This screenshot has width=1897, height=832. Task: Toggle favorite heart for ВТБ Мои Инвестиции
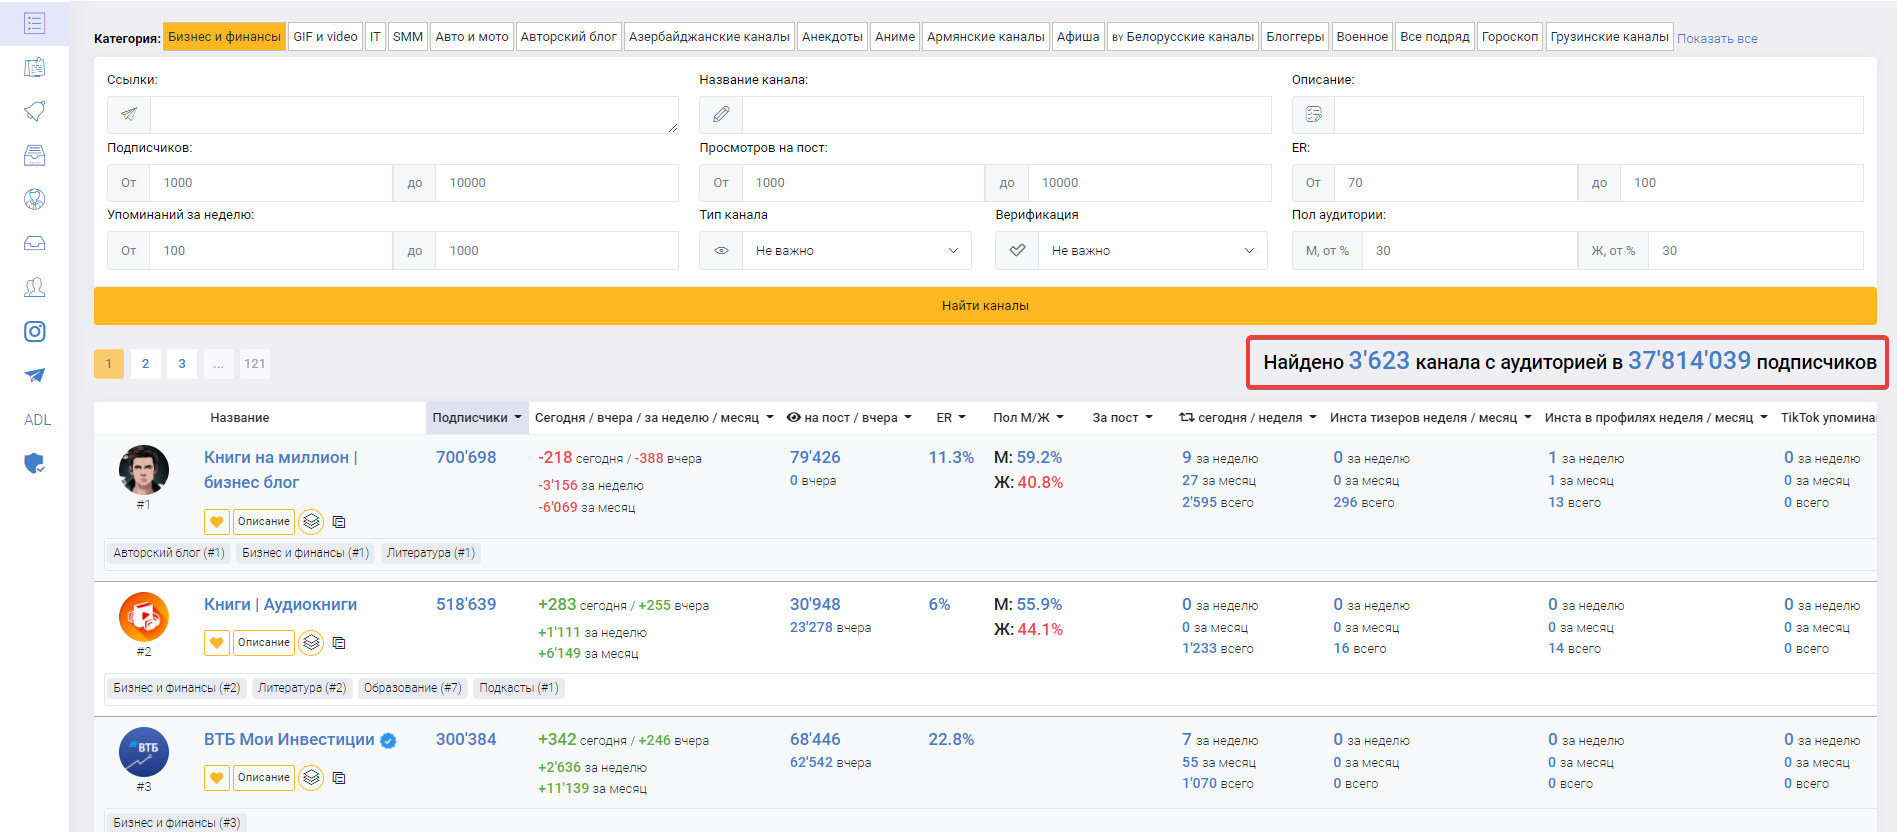(x=217, y=777)
